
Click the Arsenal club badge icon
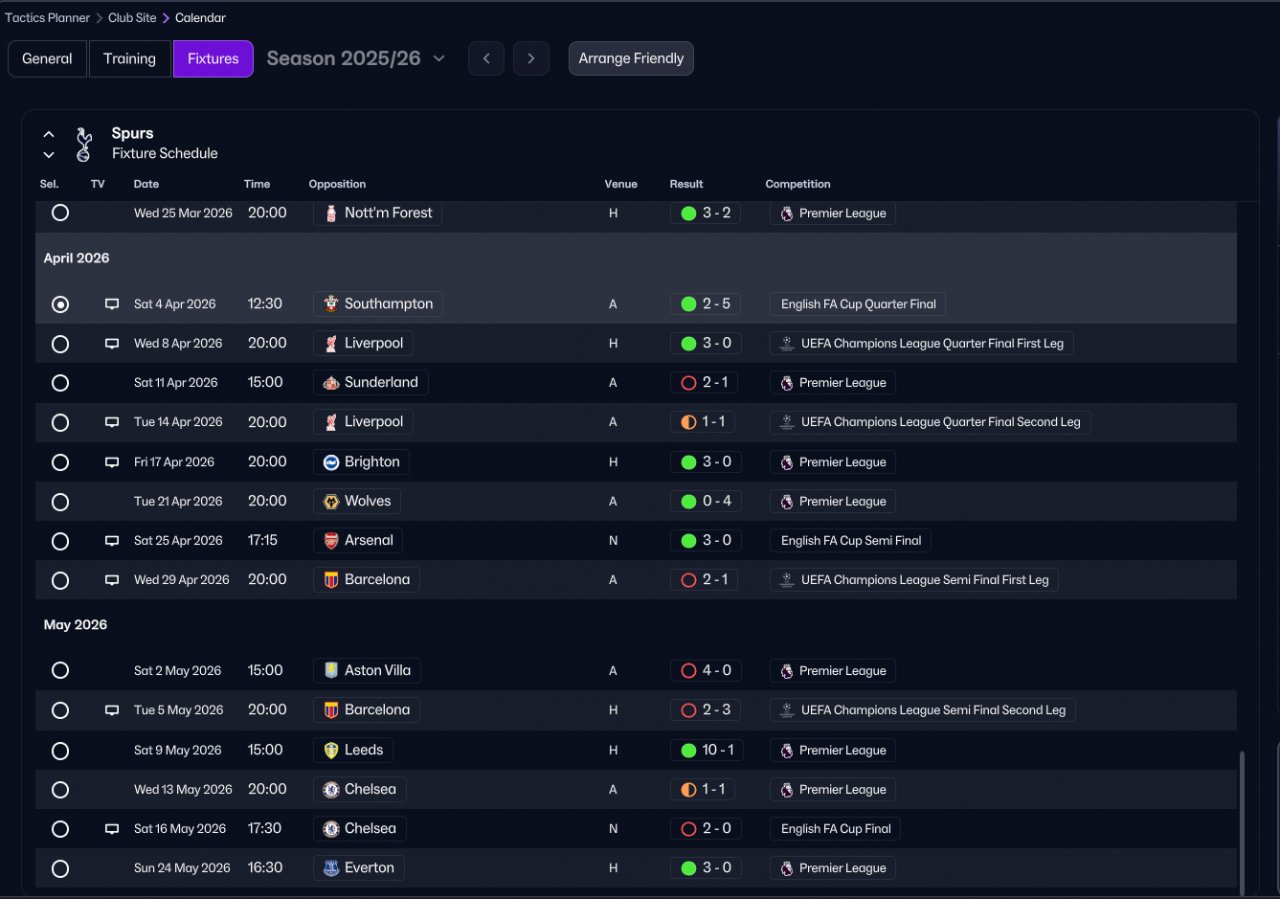point(331,541)
